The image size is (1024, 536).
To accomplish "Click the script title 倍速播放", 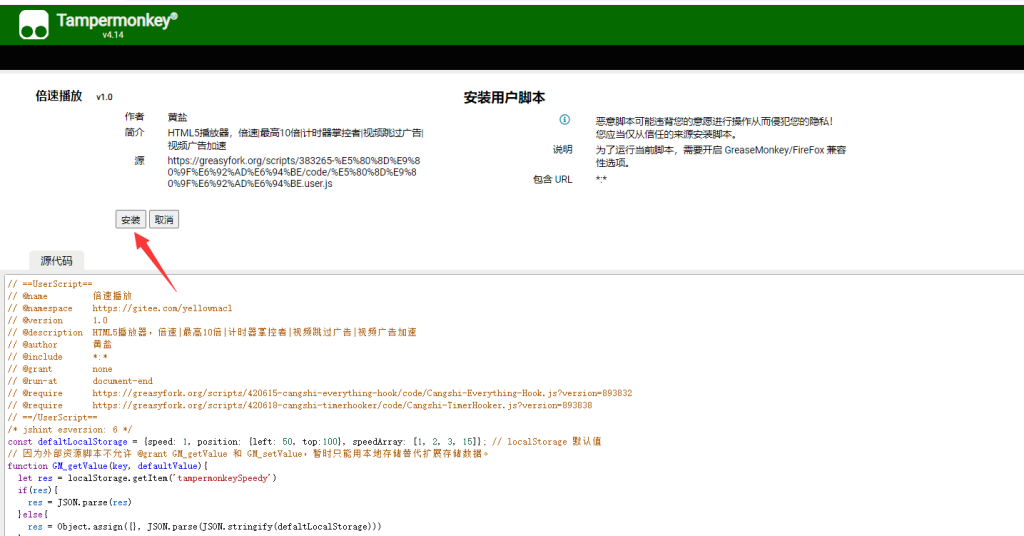I will point(59,96).
